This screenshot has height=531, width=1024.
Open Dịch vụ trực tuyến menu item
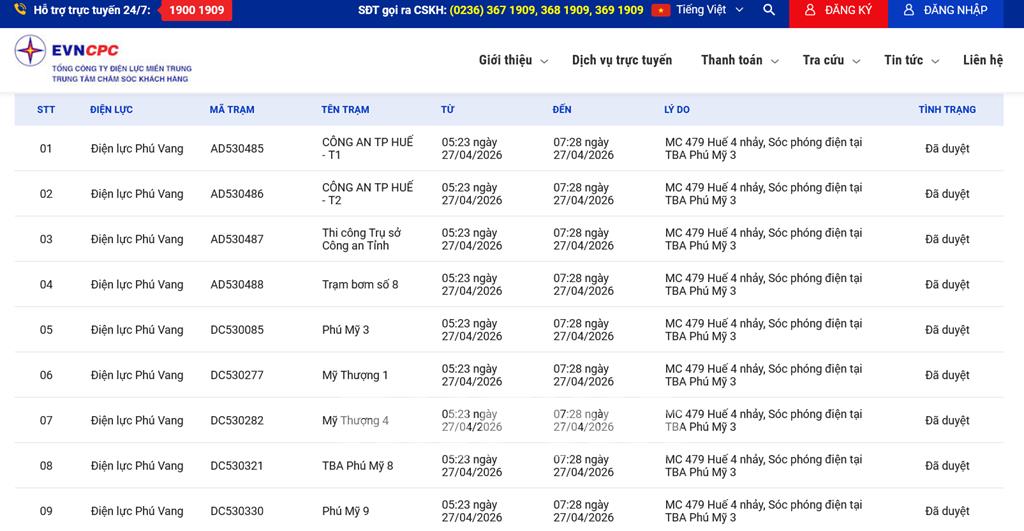click(x=622, y=60)
